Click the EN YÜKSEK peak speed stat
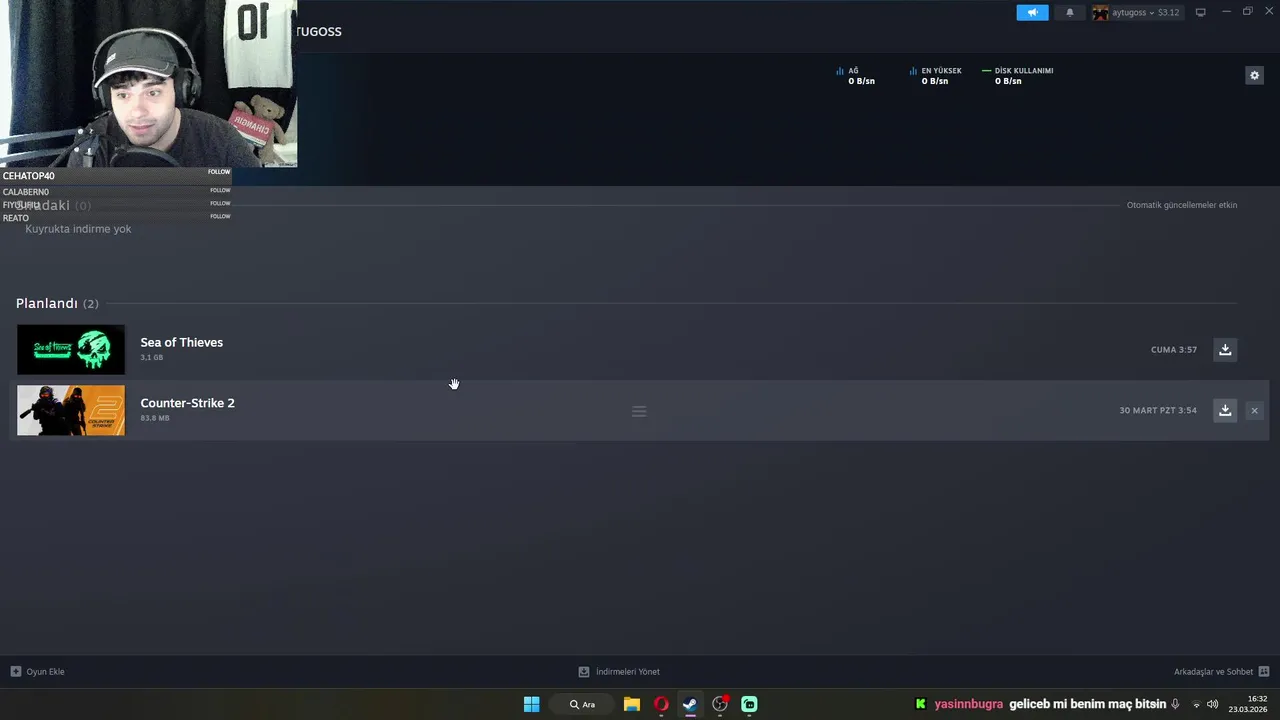 pos(936,76)
